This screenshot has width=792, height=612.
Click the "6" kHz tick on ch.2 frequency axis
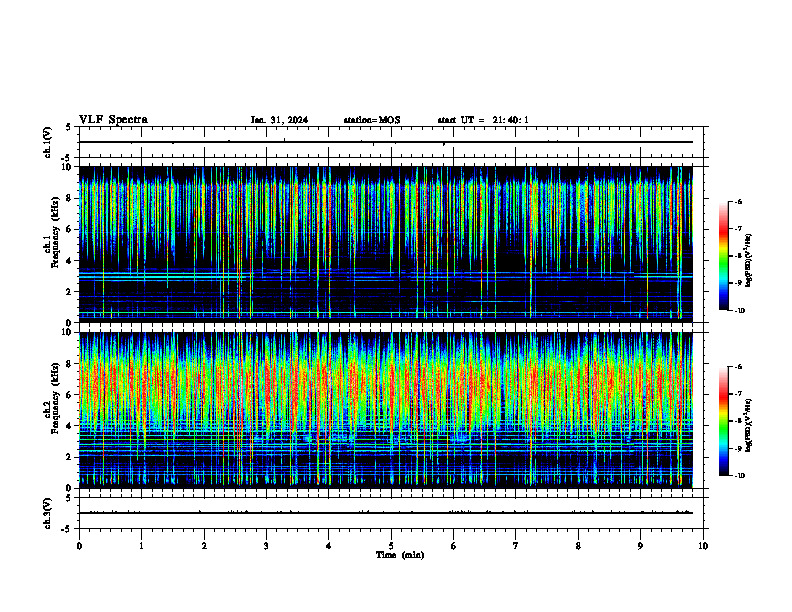tap(71, 395)
